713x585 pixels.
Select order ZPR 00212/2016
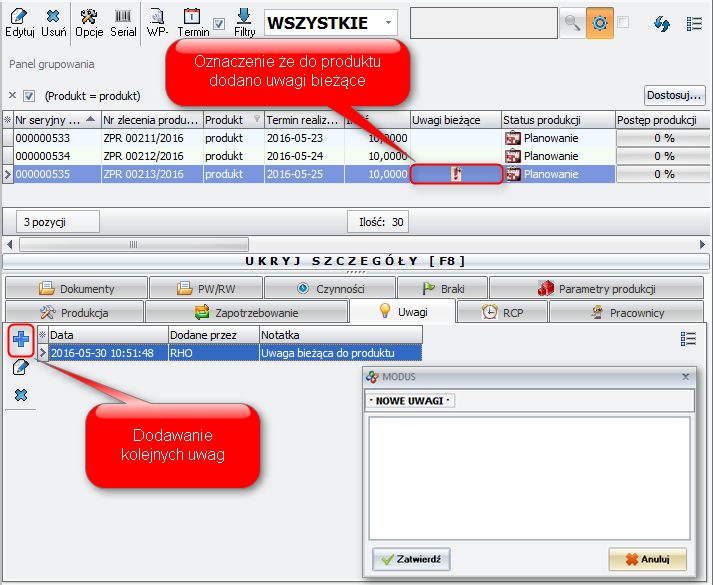coord(152,156)
